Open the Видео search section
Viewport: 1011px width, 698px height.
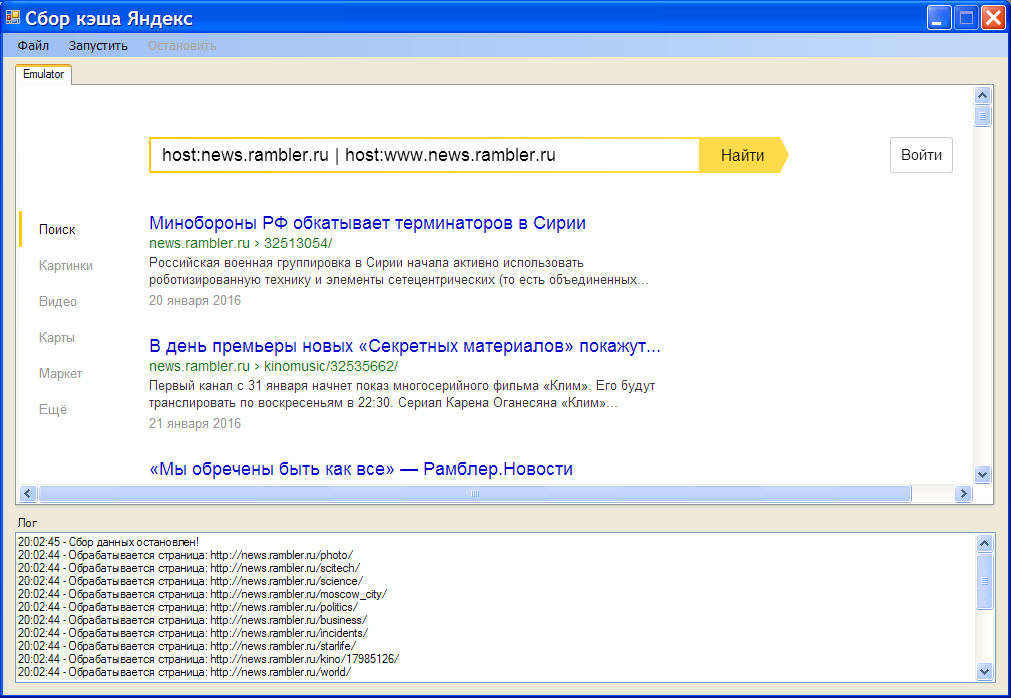point(57,302)
